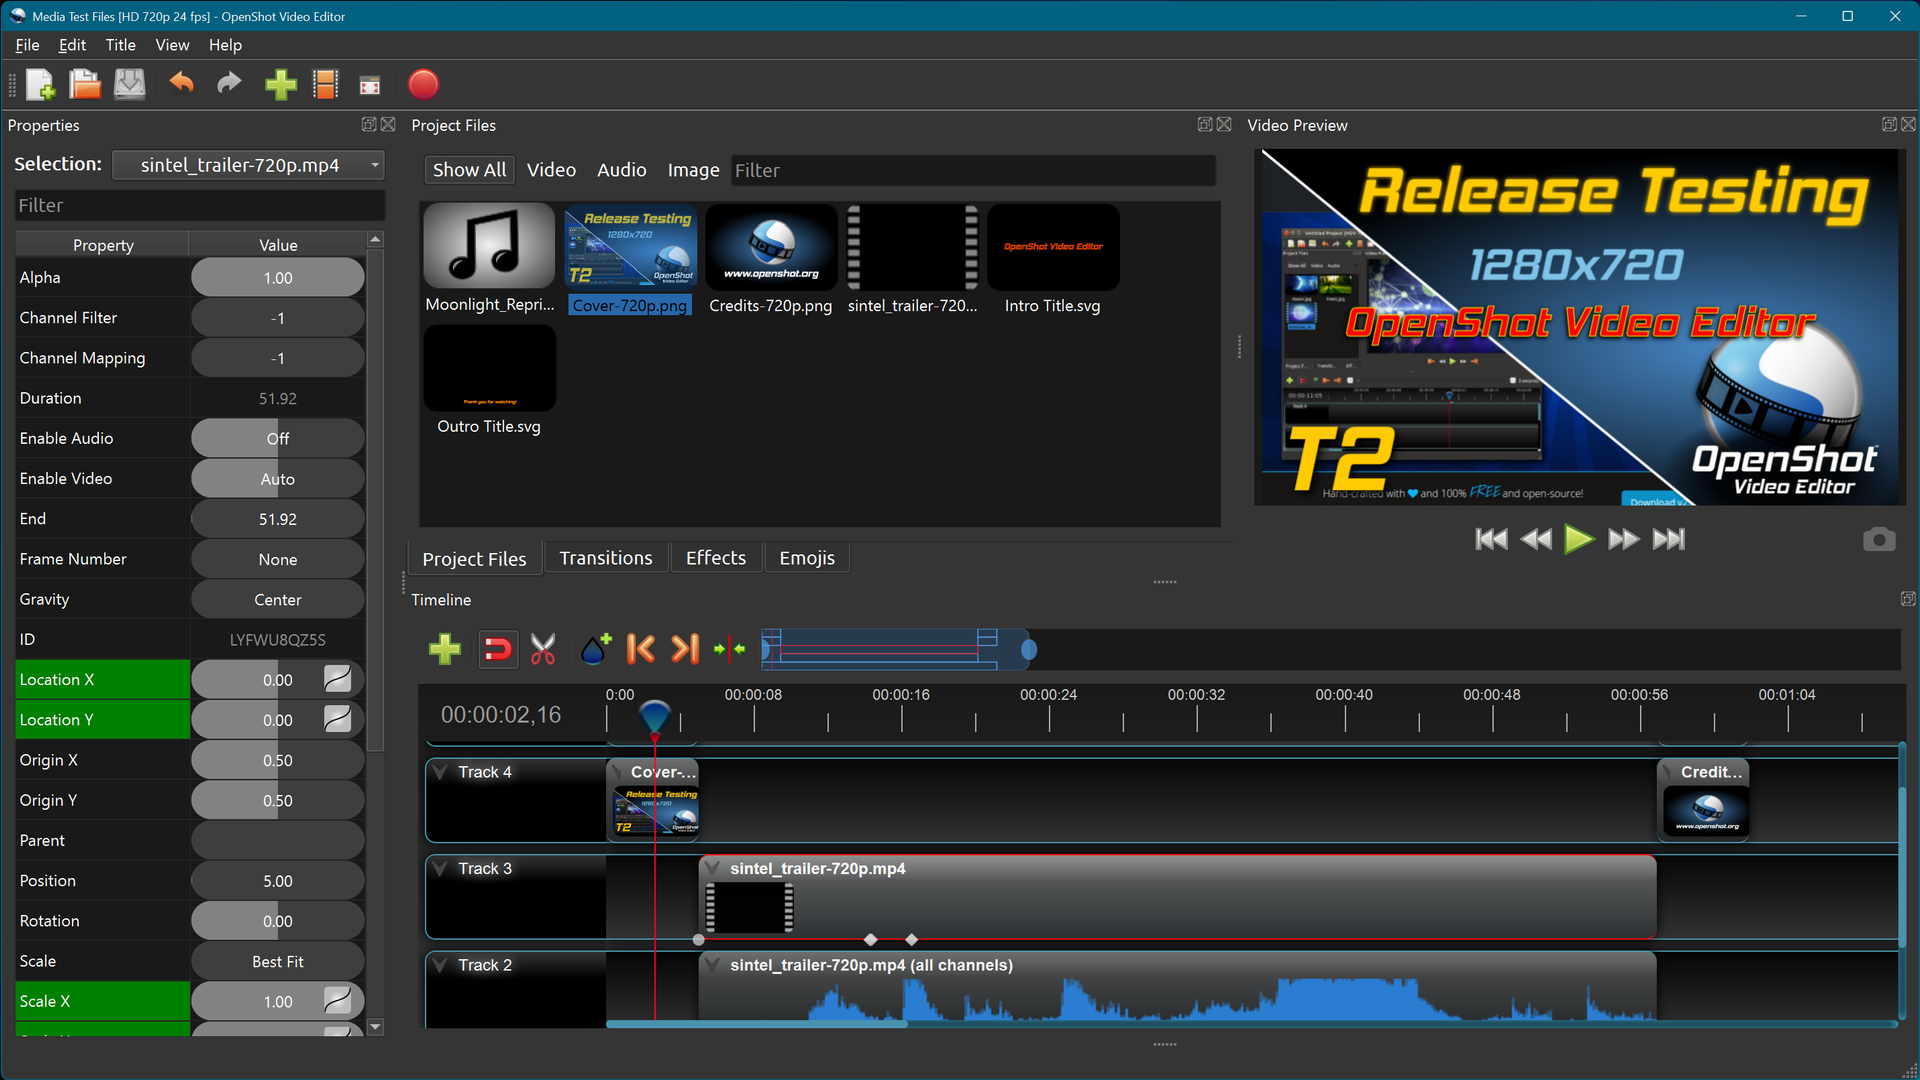1920x1080 pixels.
Task: Play the video preview
Action: pos(1578,539)
